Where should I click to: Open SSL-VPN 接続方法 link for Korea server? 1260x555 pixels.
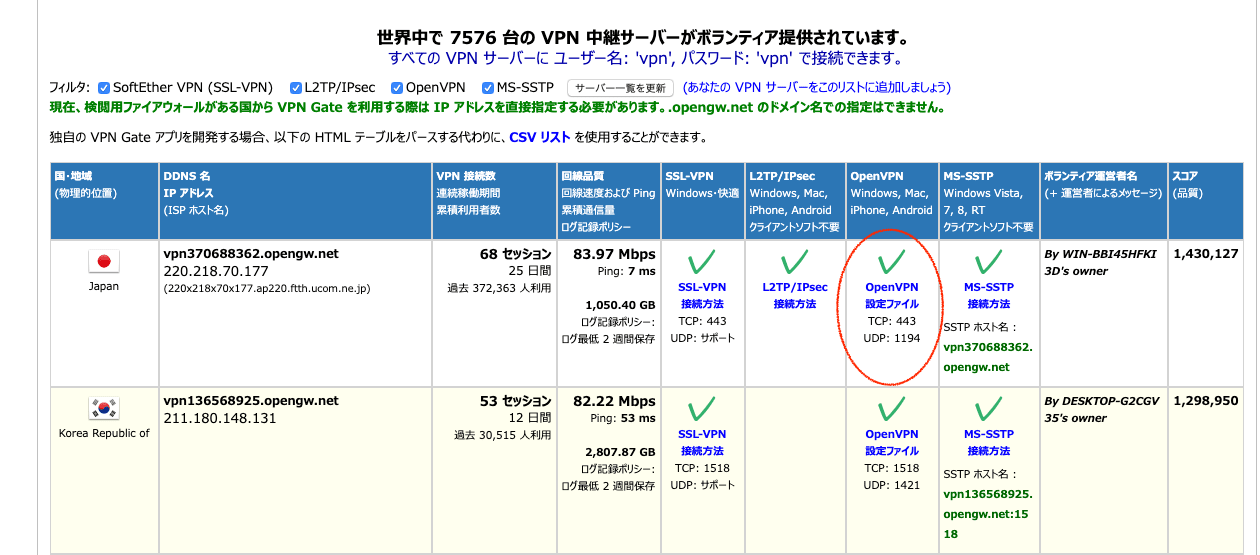click(x=702, y=442)
